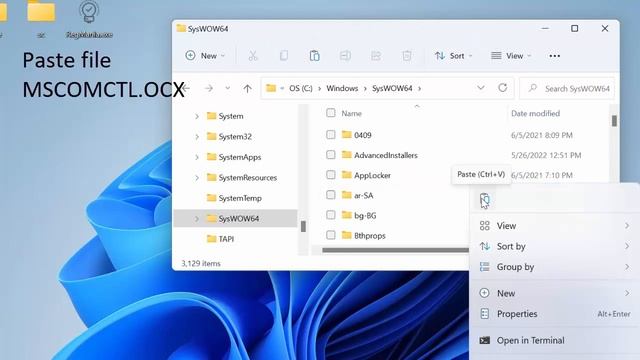This screenshot has height=360, width=640.
Task: Open address bar history dropdown chevron
Action: pyautogui.click(x=481, y=88)
